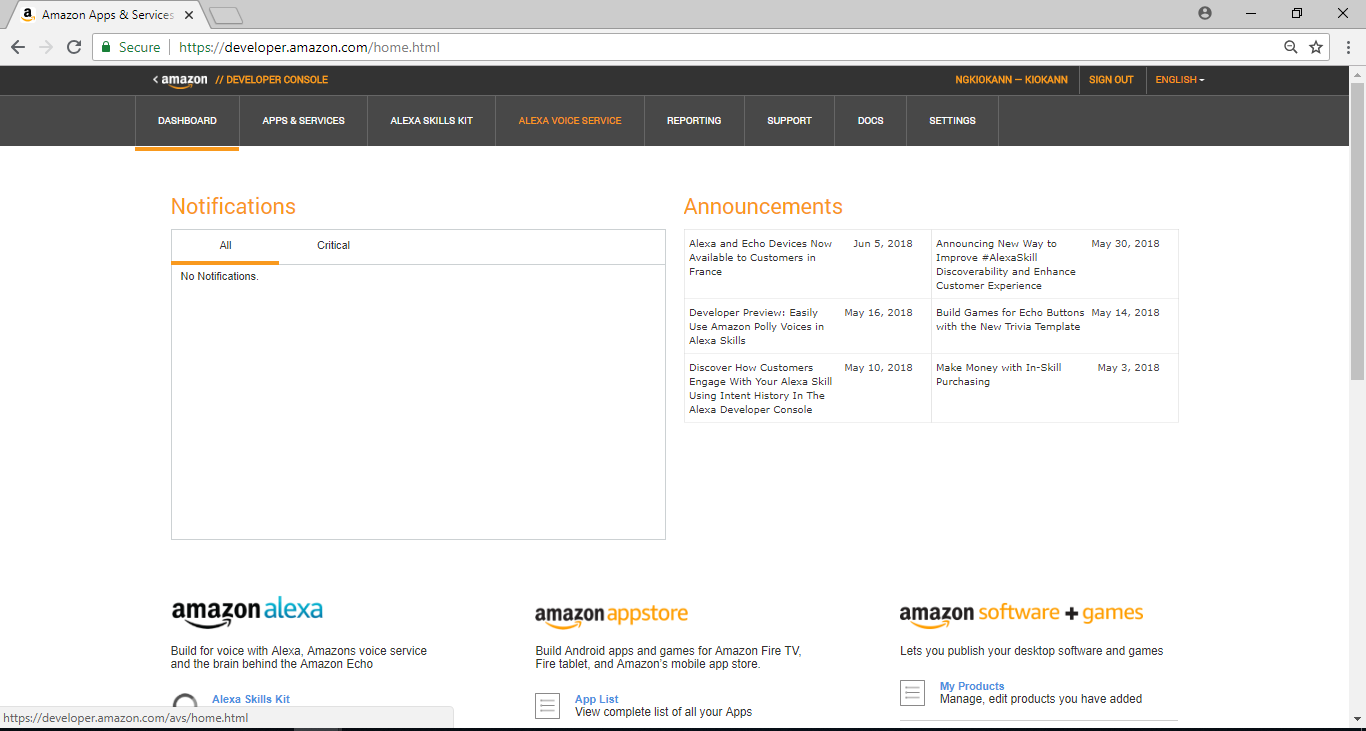Open the App List link
1366x731 pixels.
[597, 700]
